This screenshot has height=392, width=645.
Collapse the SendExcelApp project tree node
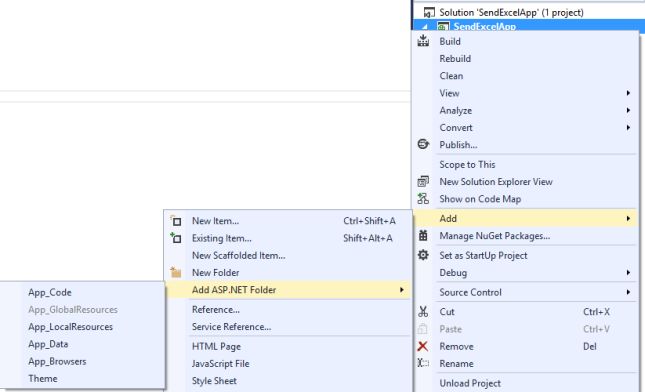click(x=425, y=27)
